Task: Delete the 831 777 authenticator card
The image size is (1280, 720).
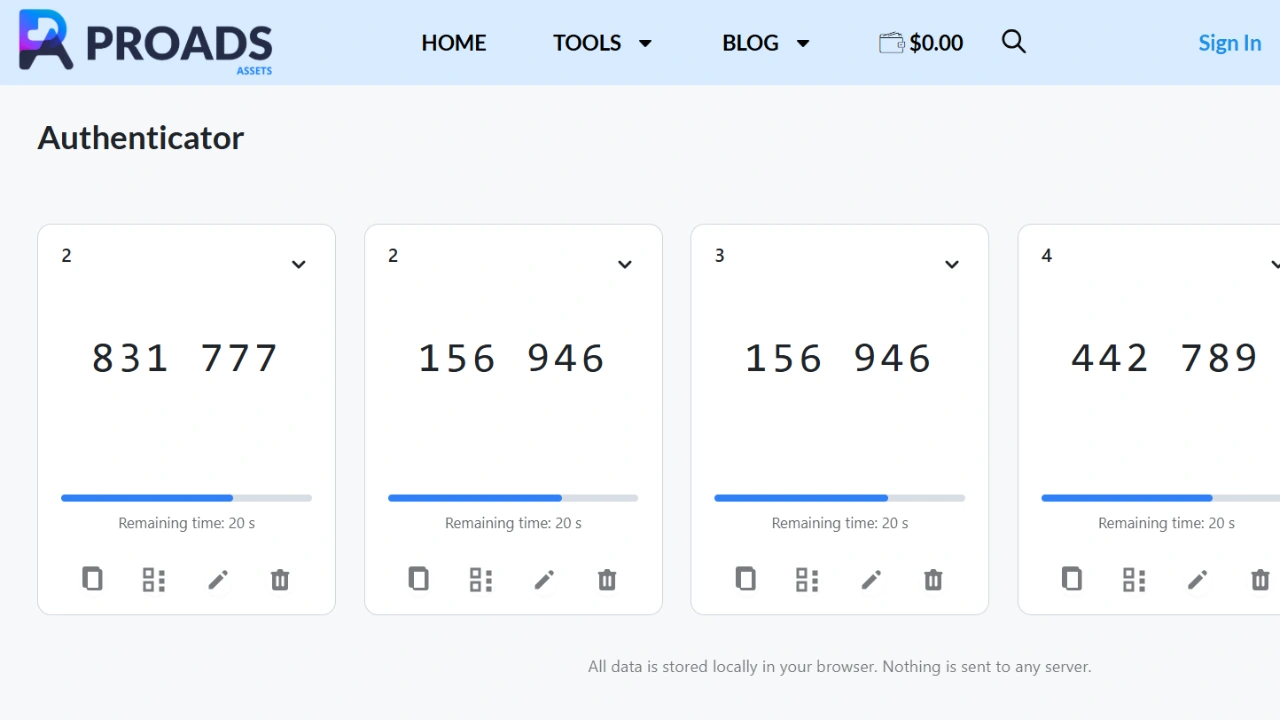Action: [x=280, y=580]
